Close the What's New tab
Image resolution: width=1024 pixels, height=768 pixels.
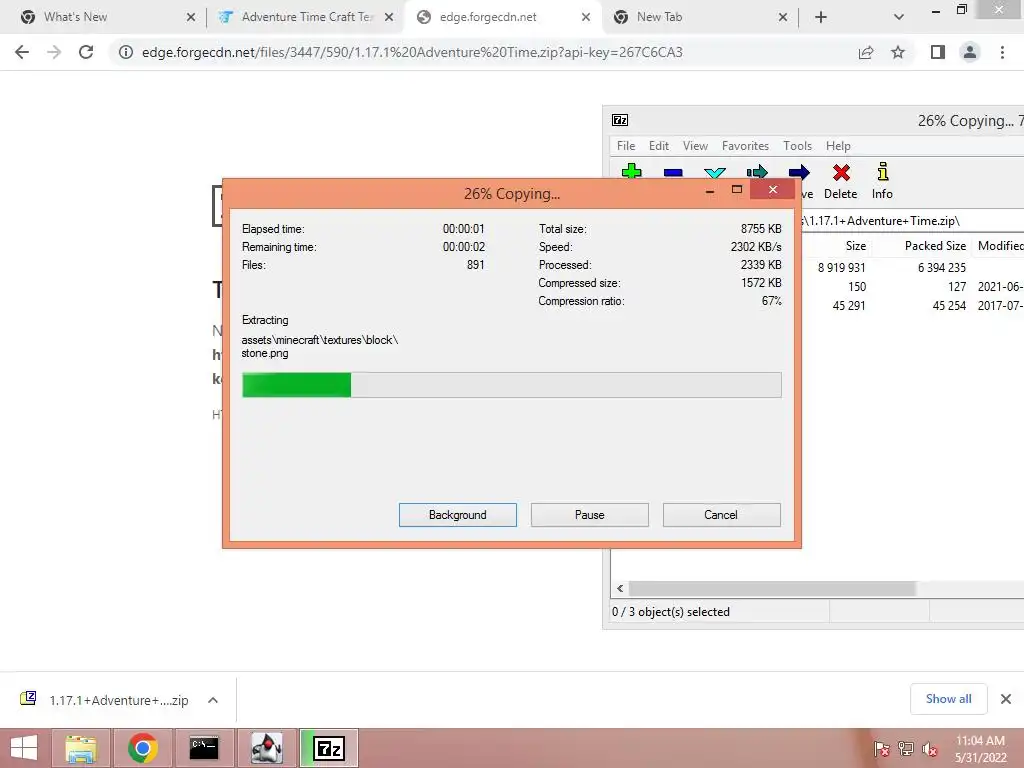click(x=191, y=18)
